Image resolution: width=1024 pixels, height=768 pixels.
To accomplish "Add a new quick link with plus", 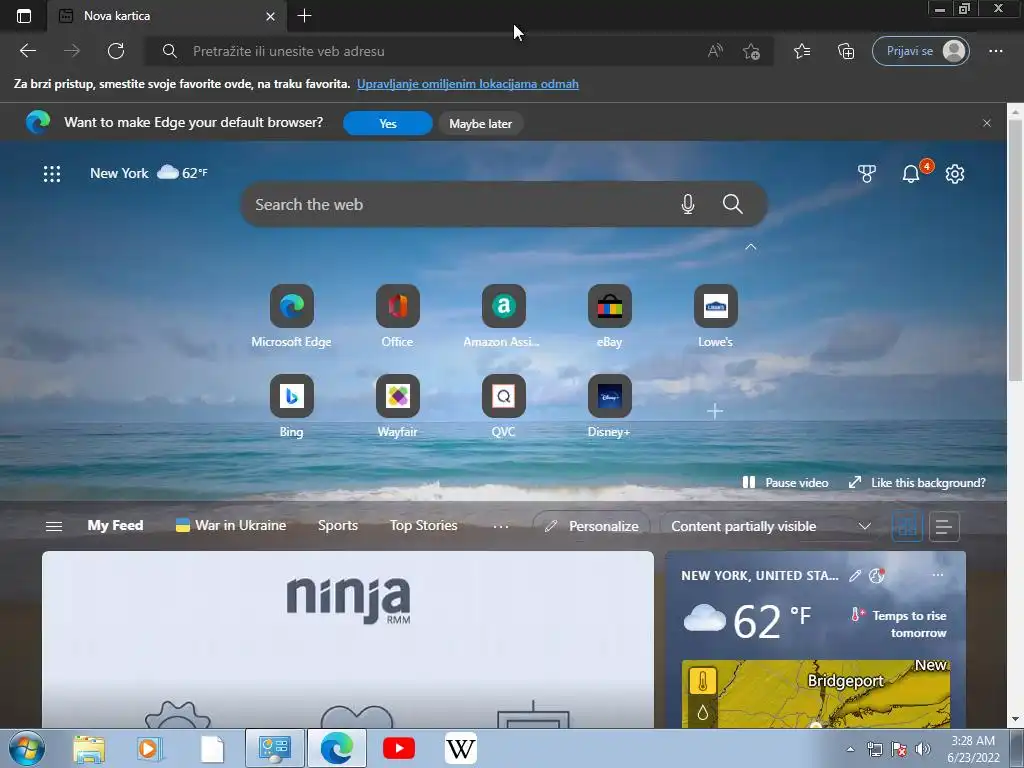I will (715, 411).
